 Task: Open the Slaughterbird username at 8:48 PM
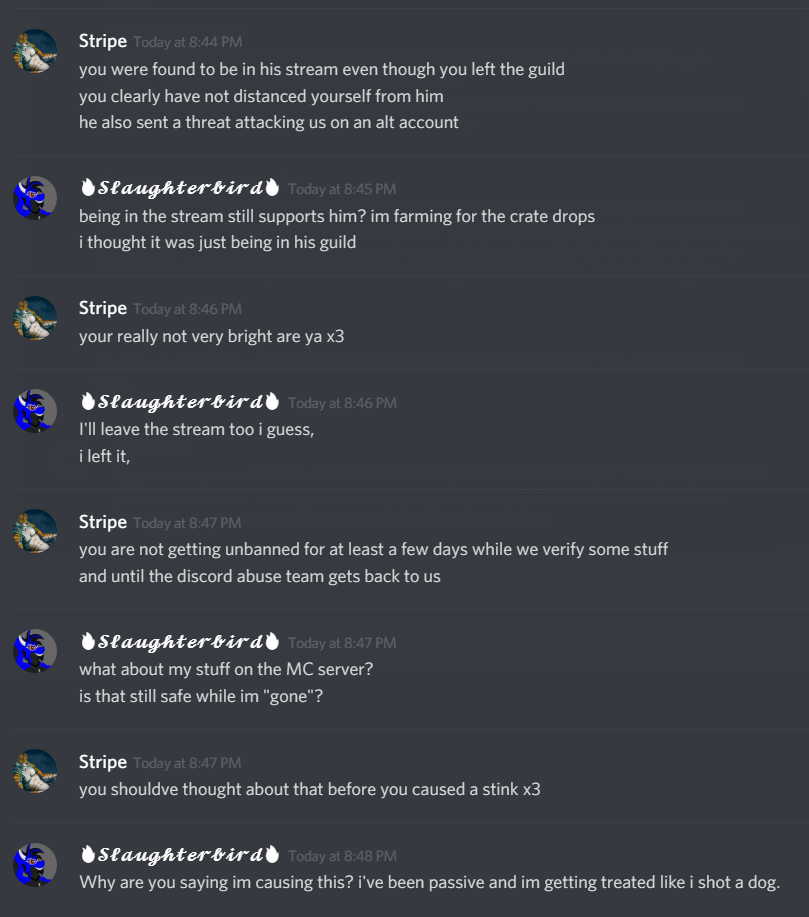[x=180, y=855]
